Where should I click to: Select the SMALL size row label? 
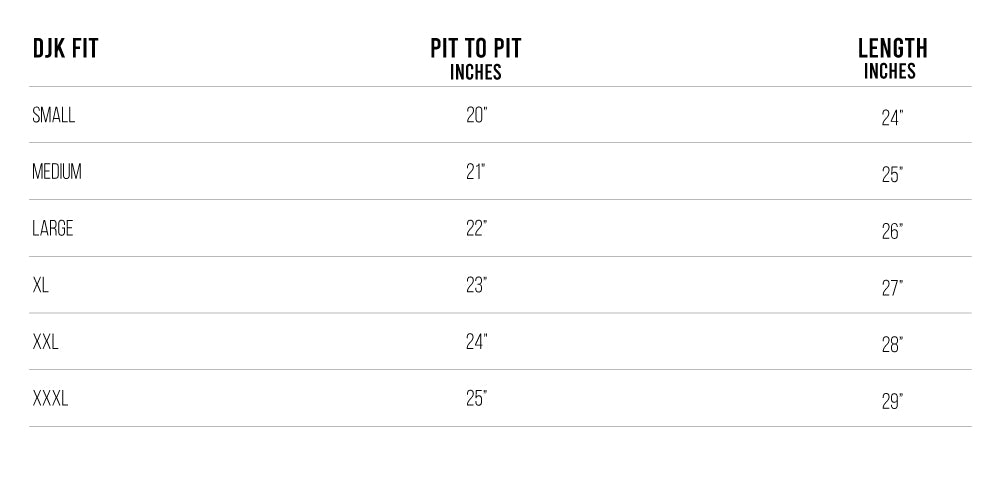pyautogui.click(x=54, y=115)
